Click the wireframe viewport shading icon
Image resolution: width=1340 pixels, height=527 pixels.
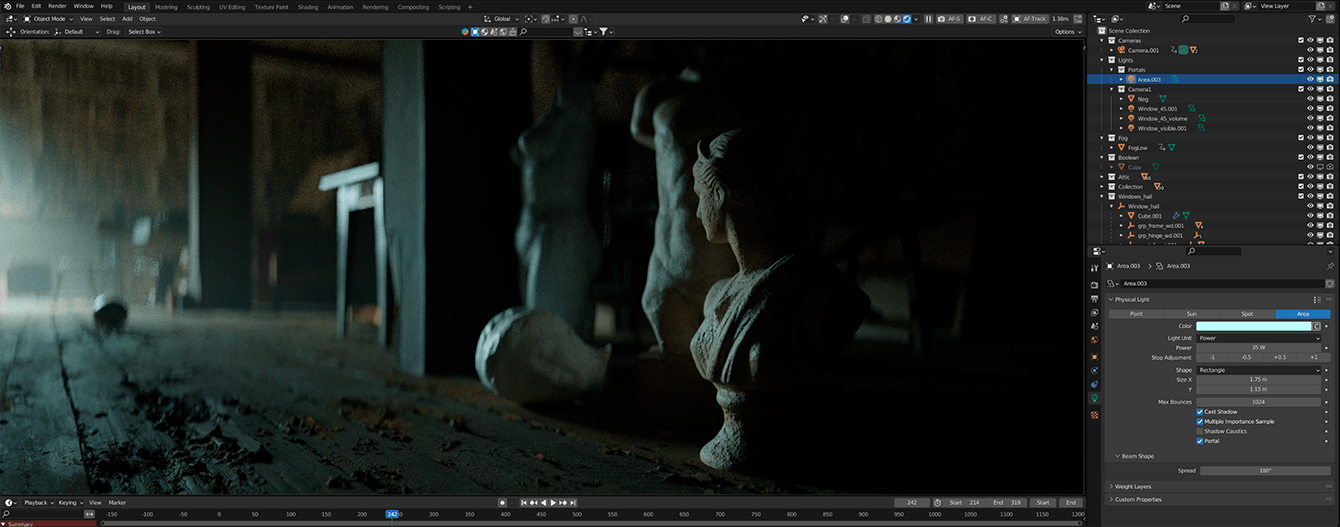pyautogui.click(x=877, y=19)
